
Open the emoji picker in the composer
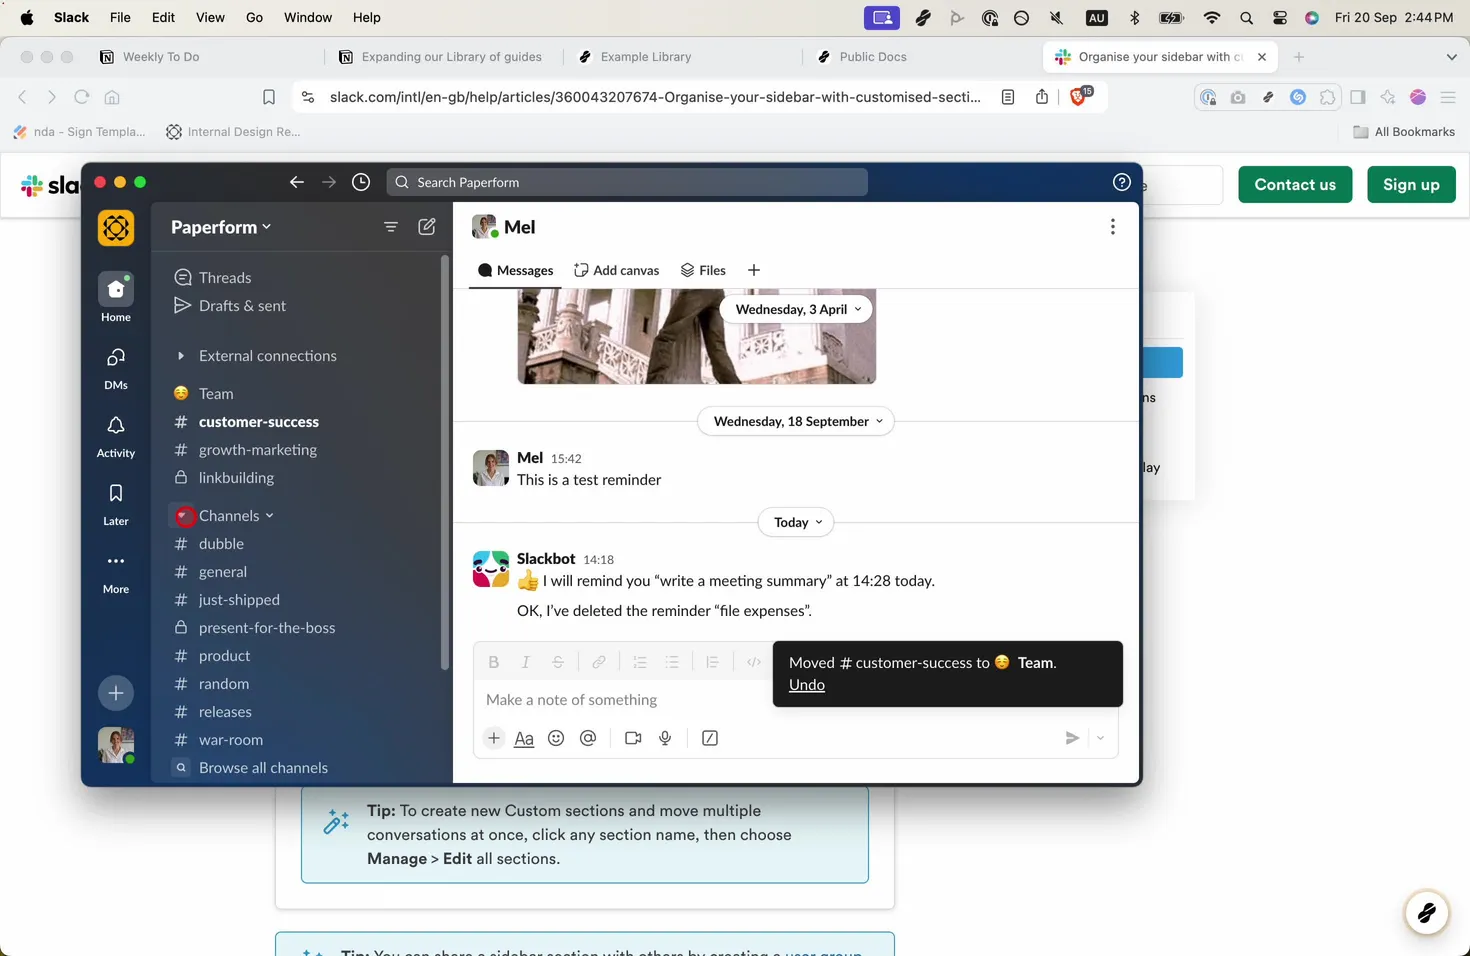pos(556,738)
